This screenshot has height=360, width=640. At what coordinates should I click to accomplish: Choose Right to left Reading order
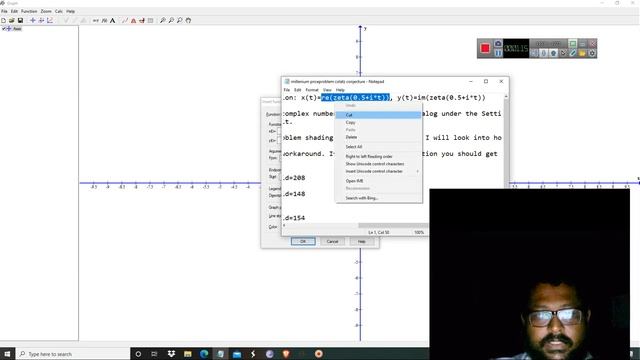378,157
